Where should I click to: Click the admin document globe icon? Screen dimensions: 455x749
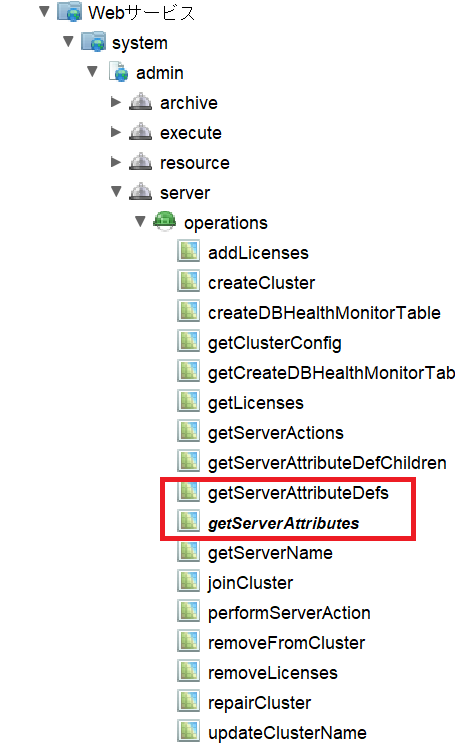118,72
